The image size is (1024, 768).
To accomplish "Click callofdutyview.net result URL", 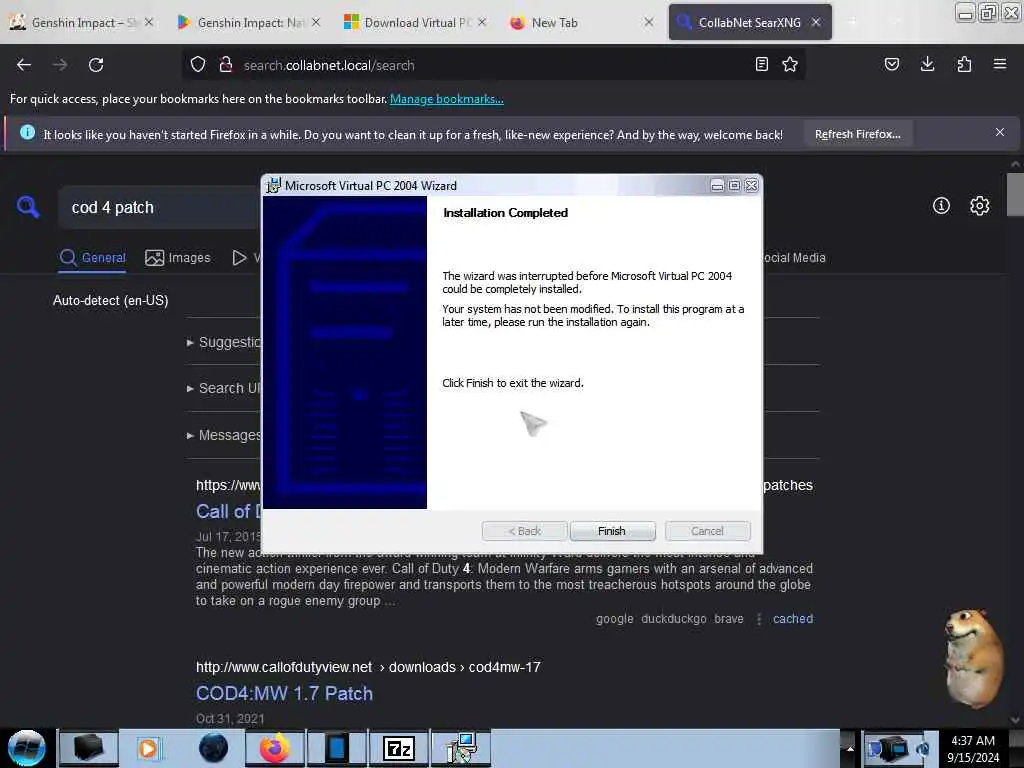I will click(x=368, y=667).
